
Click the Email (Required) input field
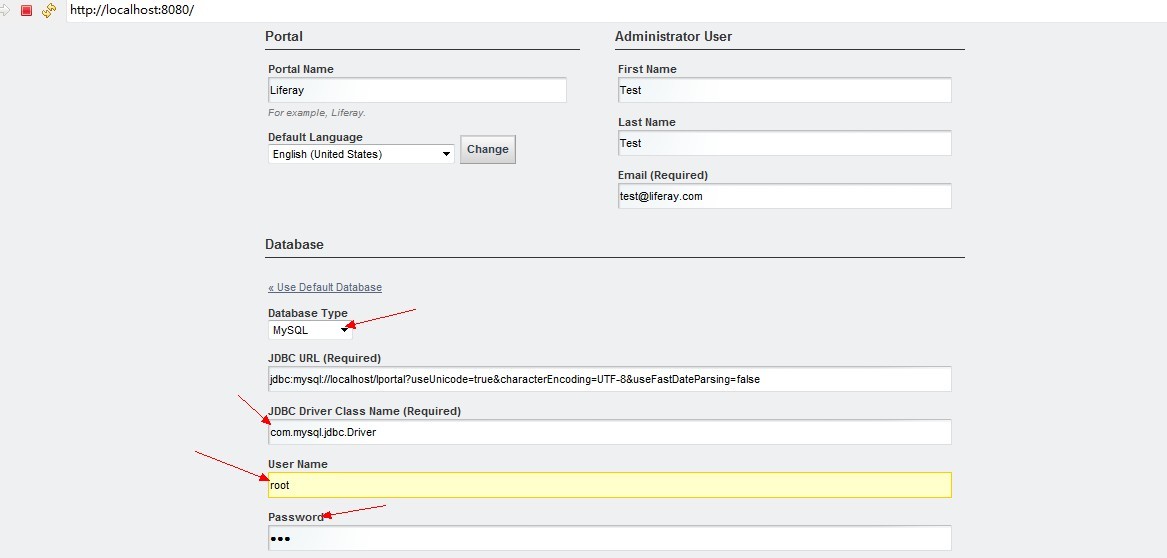[784, 196]
